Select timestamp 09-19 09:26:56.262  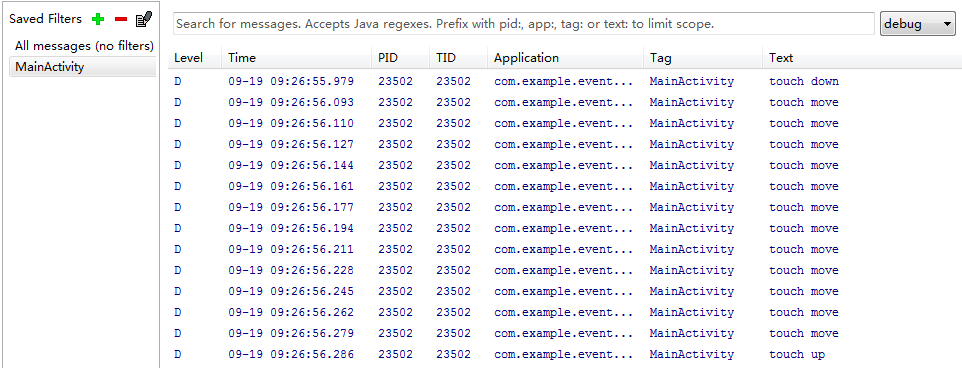291,312
